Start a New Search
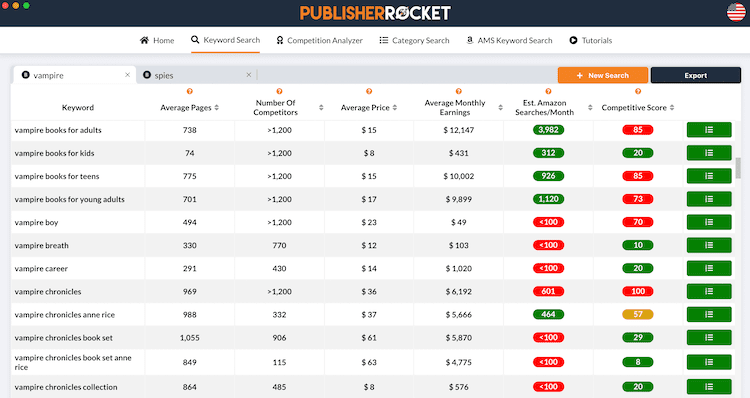 pos(603,75)
